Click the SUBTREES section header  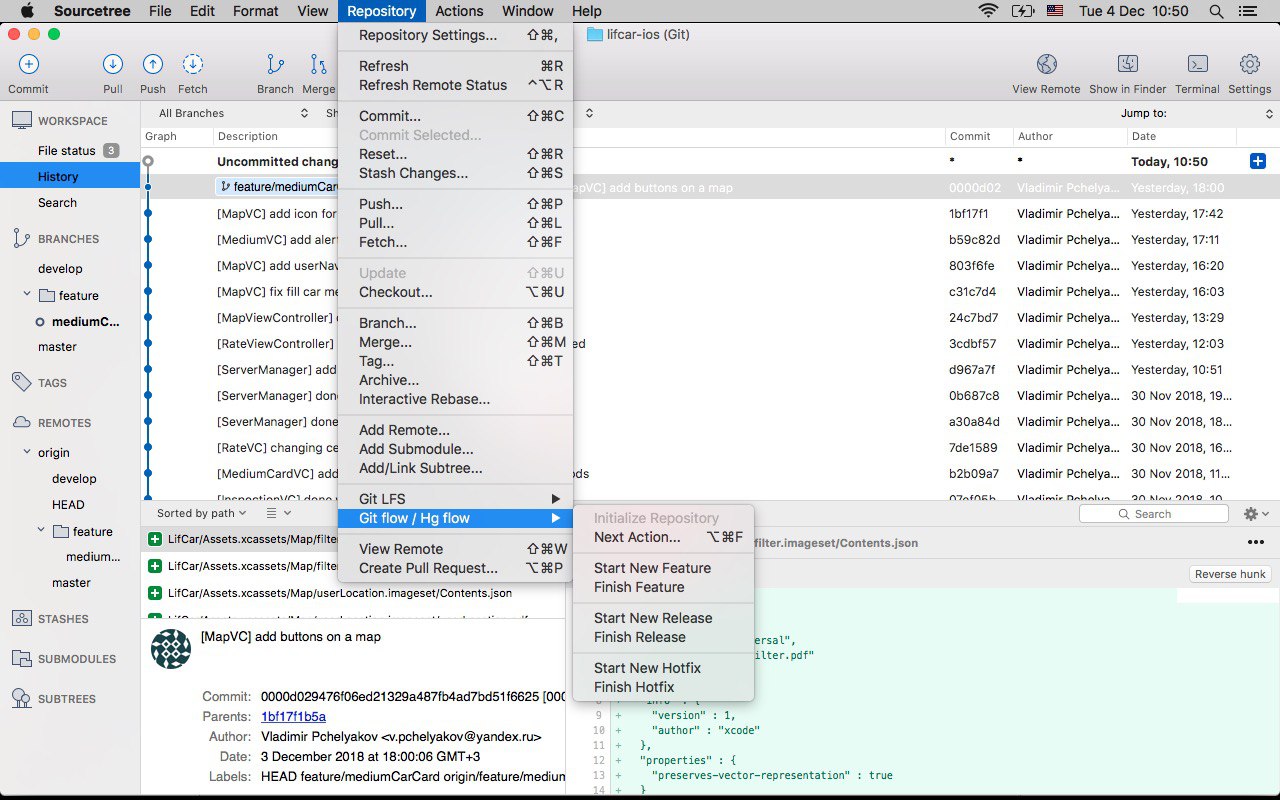[x=67, y=699]
